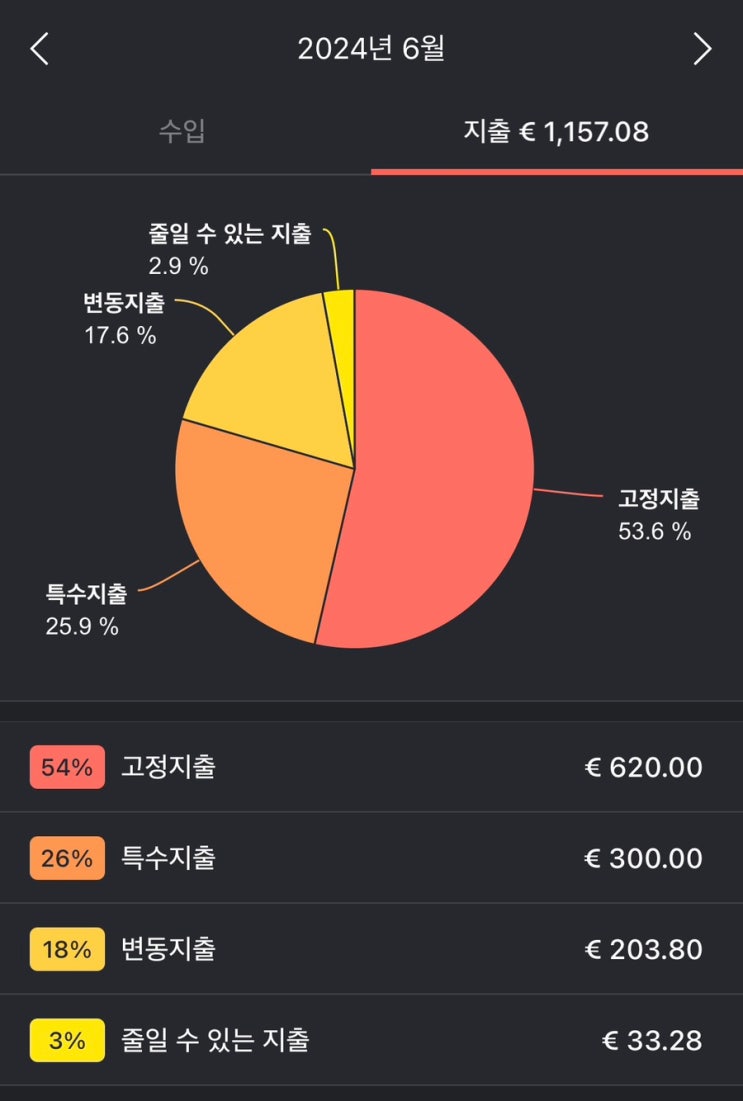Go to next month with right arrow
The image size is (743, 1101).
[703, 49]
